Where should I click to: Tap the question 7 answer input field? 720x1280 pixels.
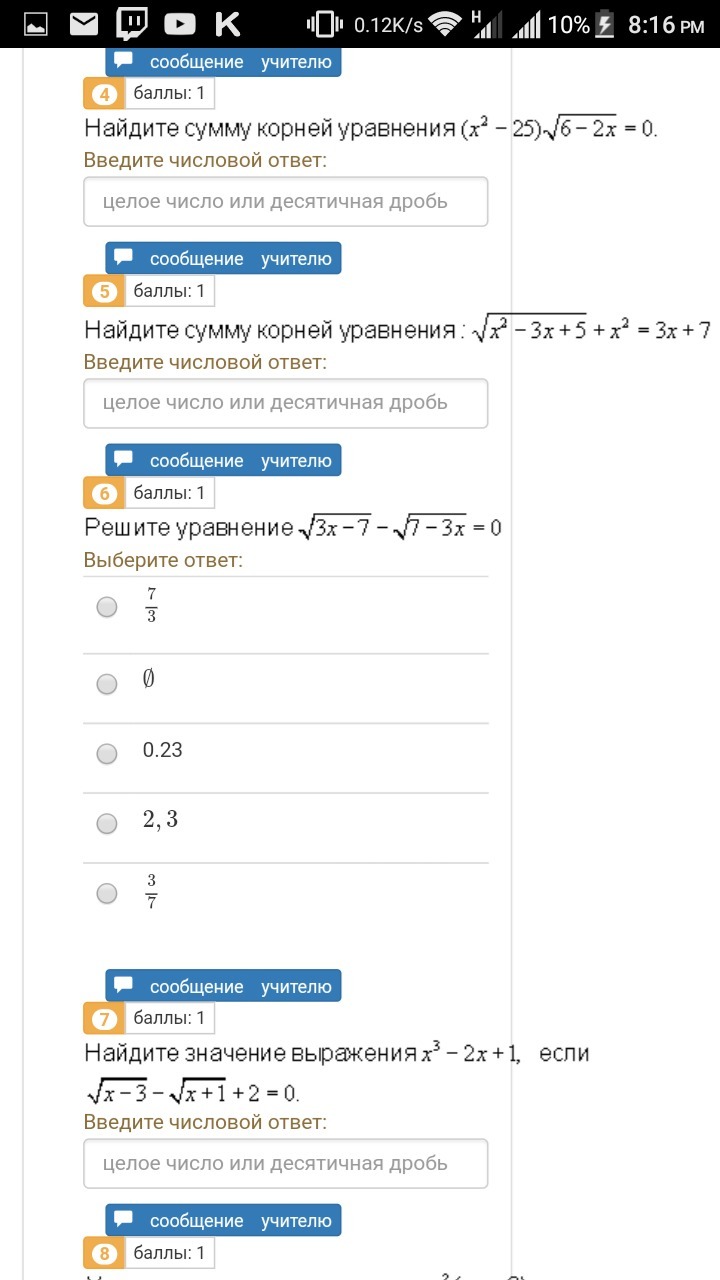coord(286,1164)
